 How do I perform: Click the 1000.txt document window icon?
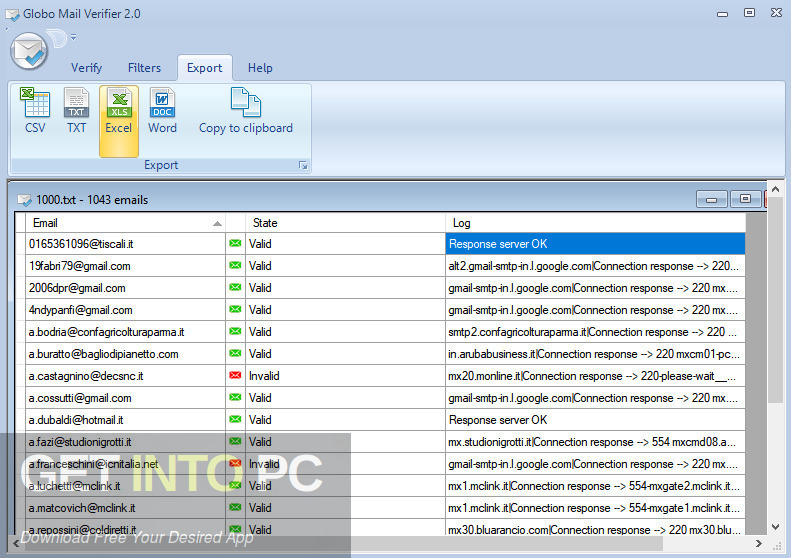pos(24,200)
